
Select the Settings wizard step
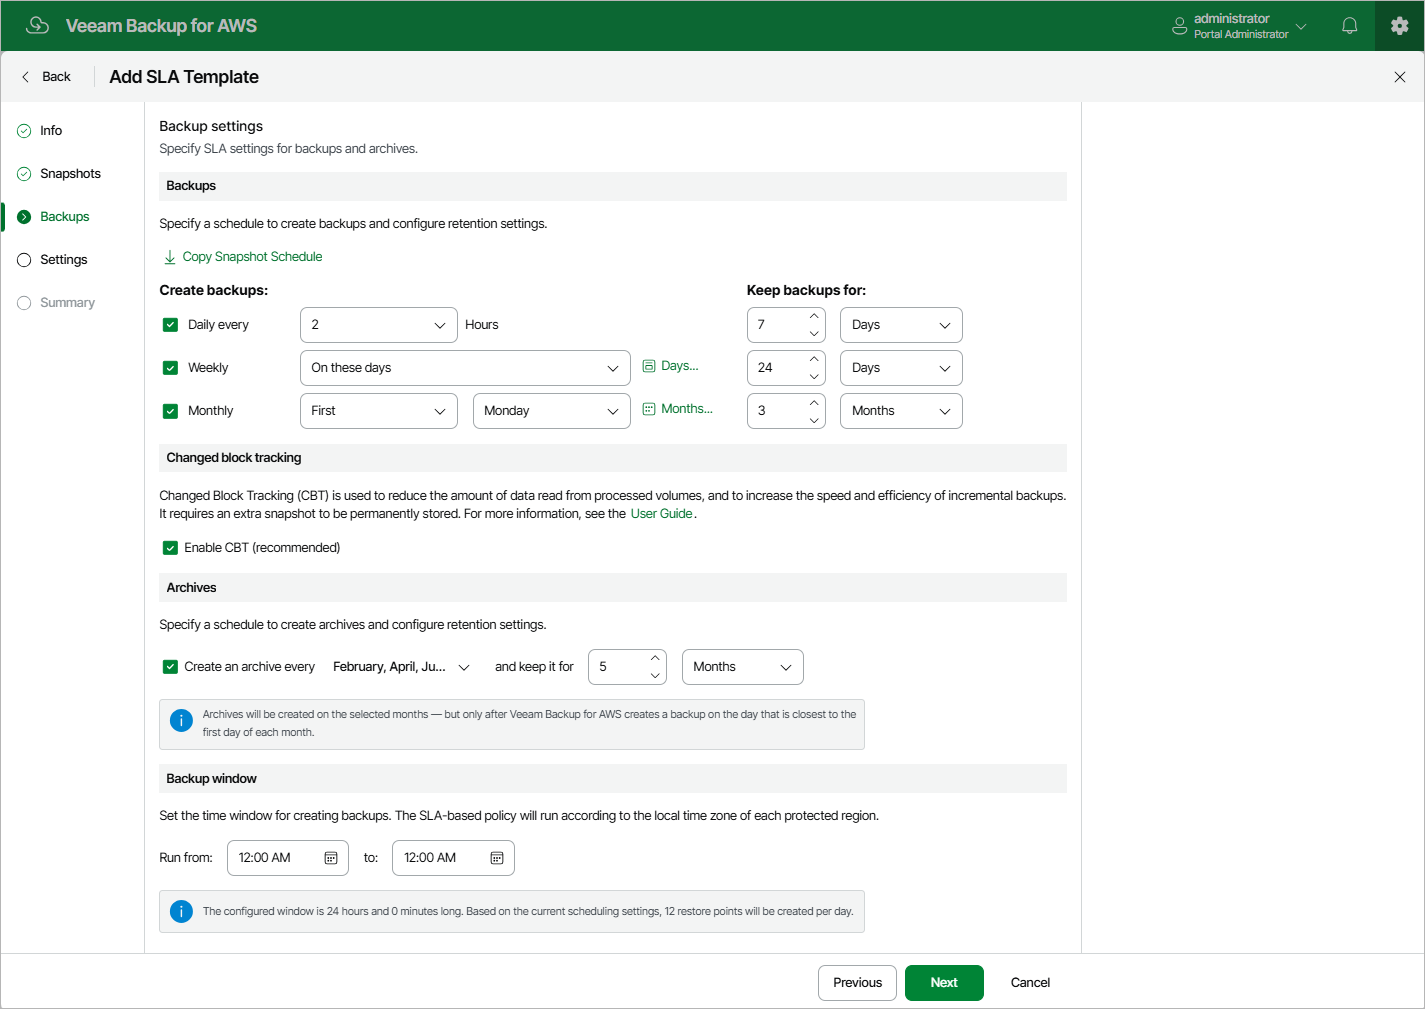tap(63, 259)
